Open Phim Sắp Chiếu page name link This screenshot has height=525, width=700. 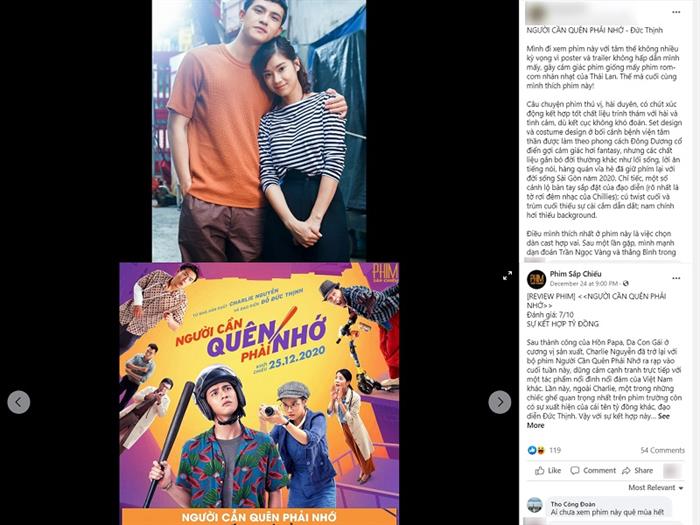(x=575, y=274)
